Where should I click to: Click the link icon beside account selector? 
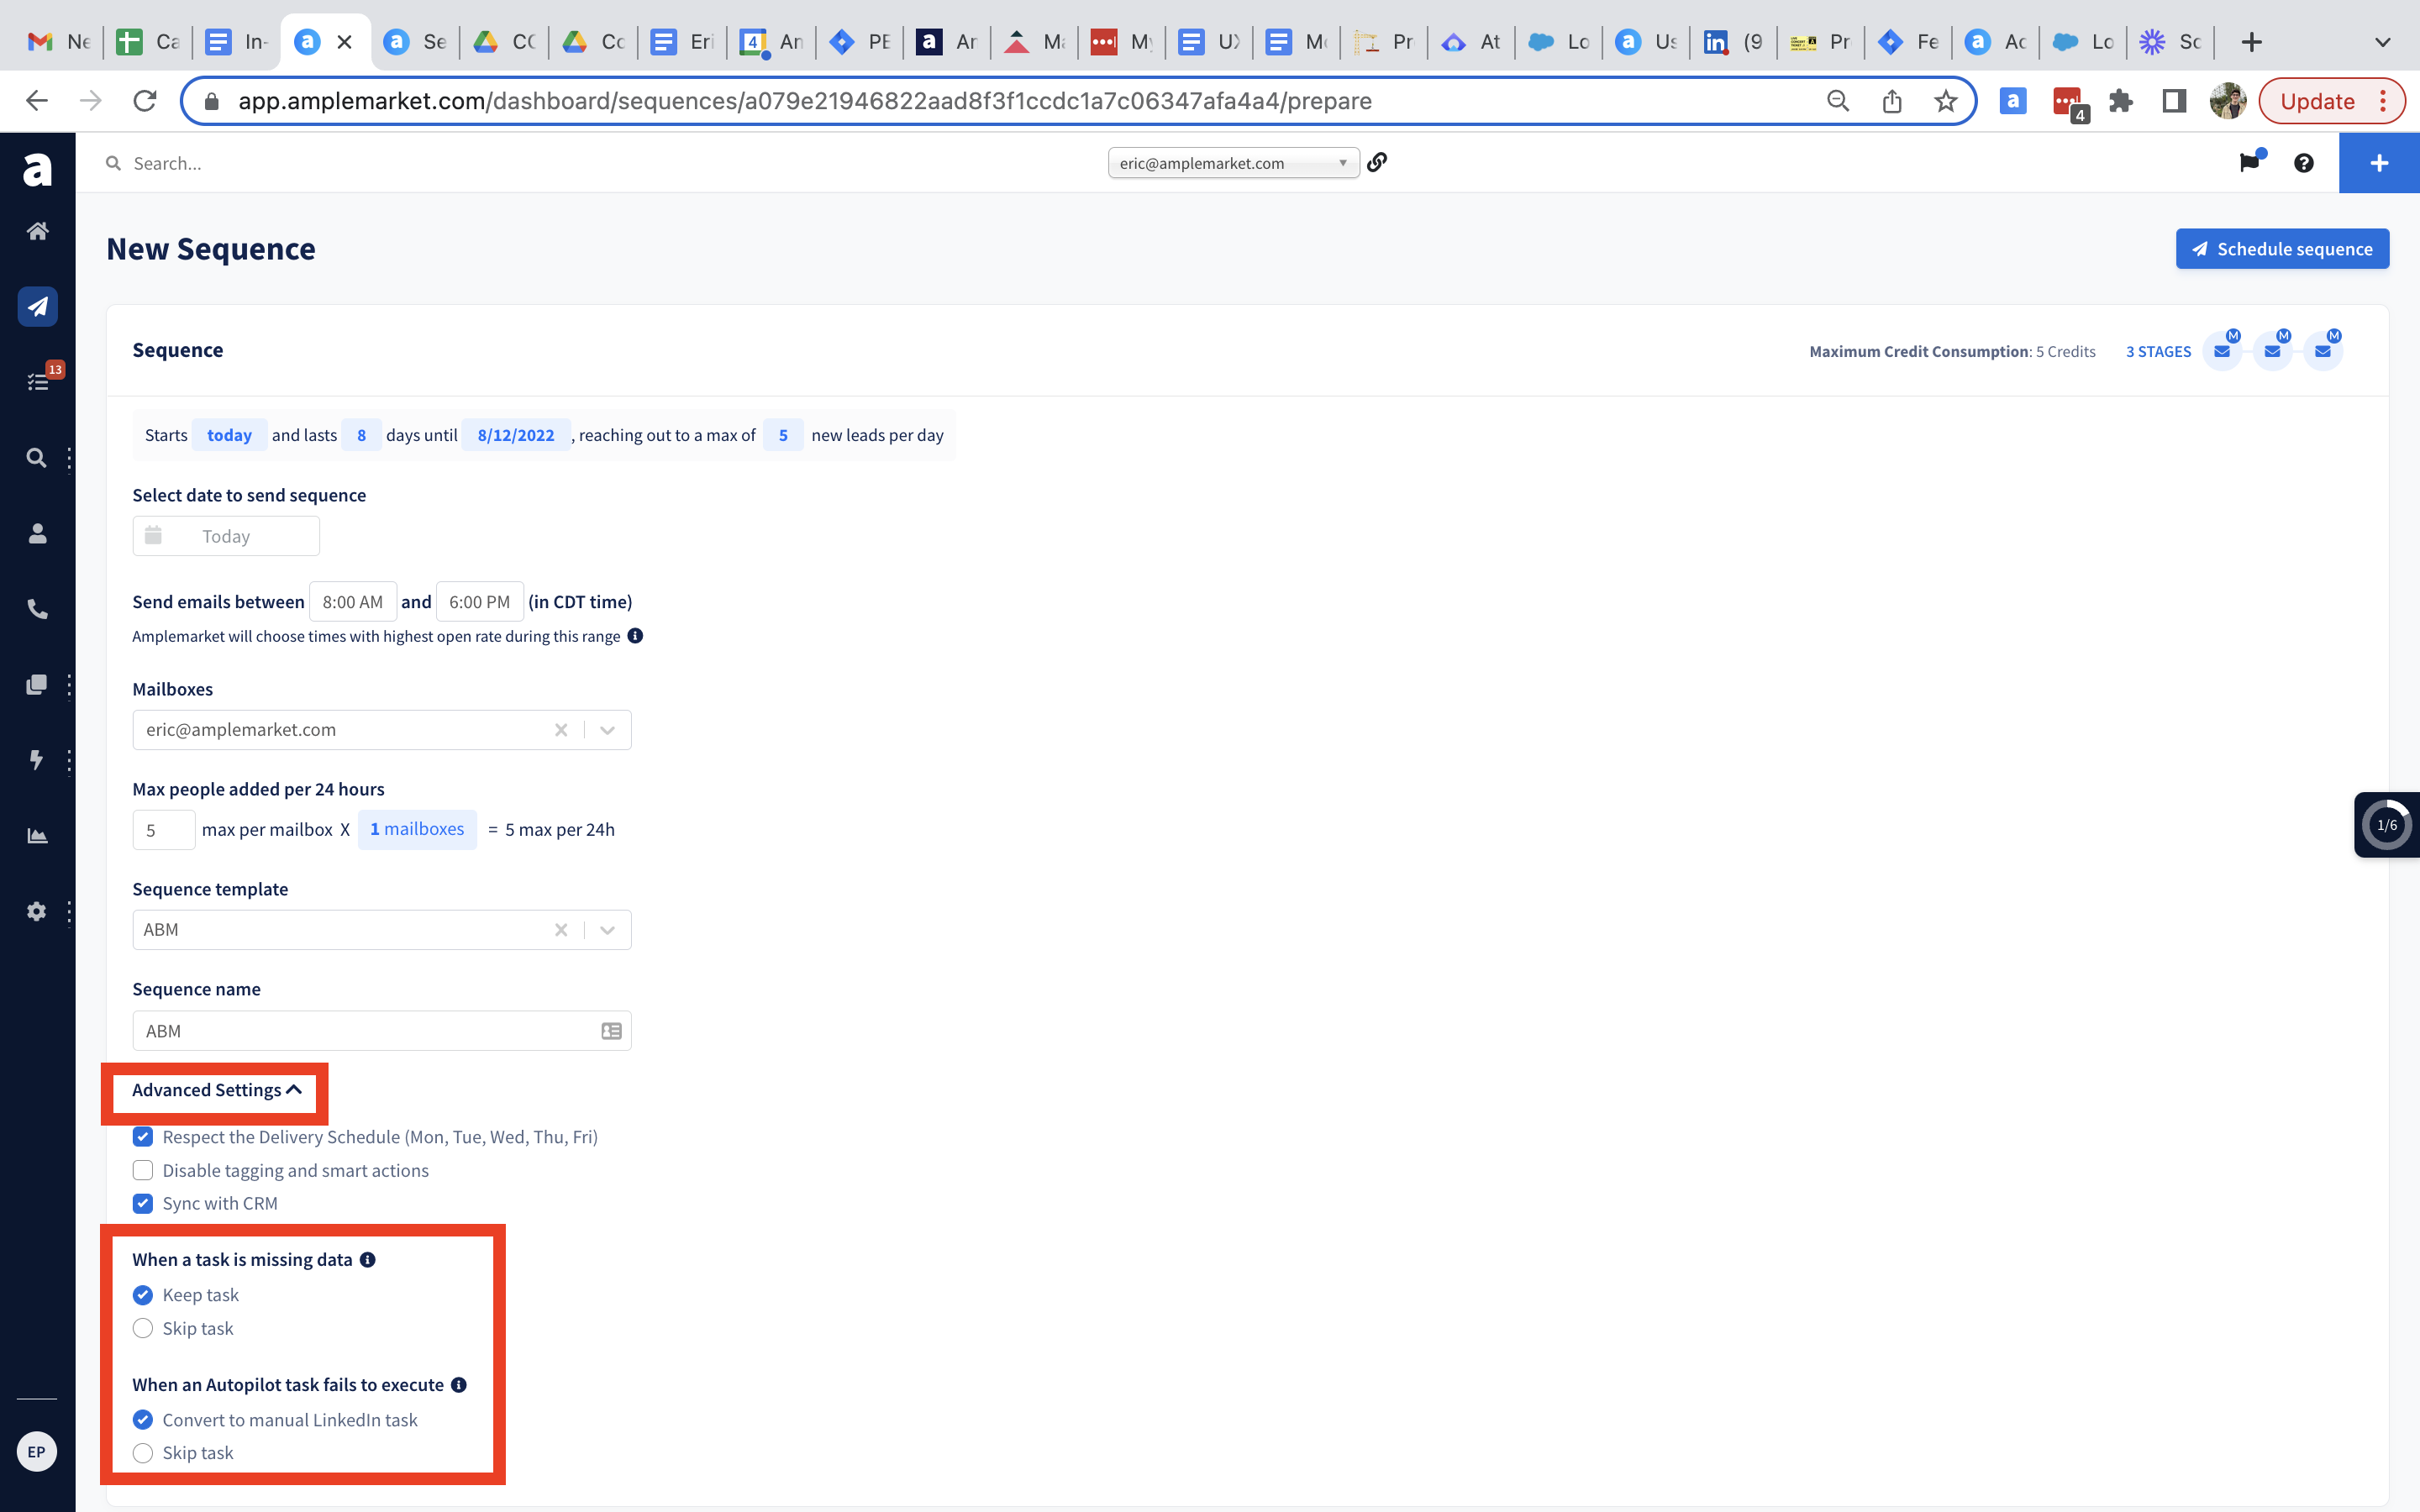[1377, 162]
